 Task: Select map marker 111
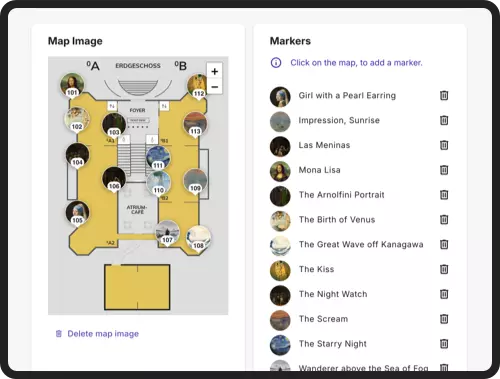(x=158, y=158)
